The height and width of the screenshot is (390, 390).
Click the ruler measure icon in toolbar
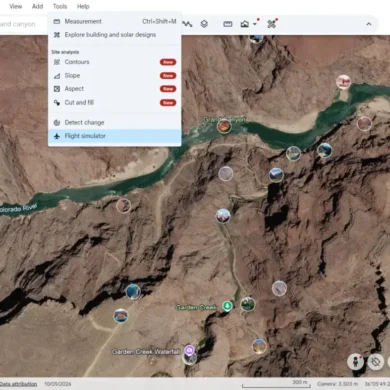228,24
